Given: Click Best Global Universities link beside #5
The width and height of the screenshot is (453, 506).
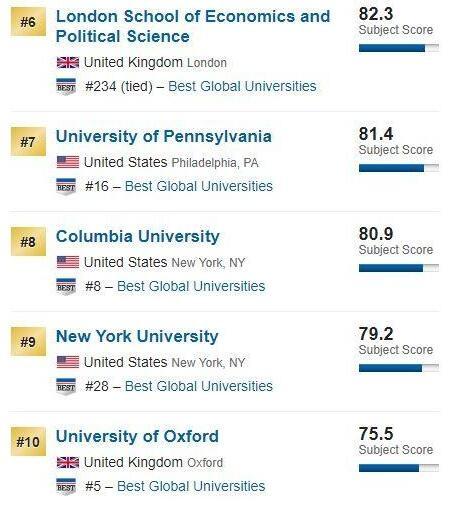Looking at the screenshot, I should [x=191, y=486].
